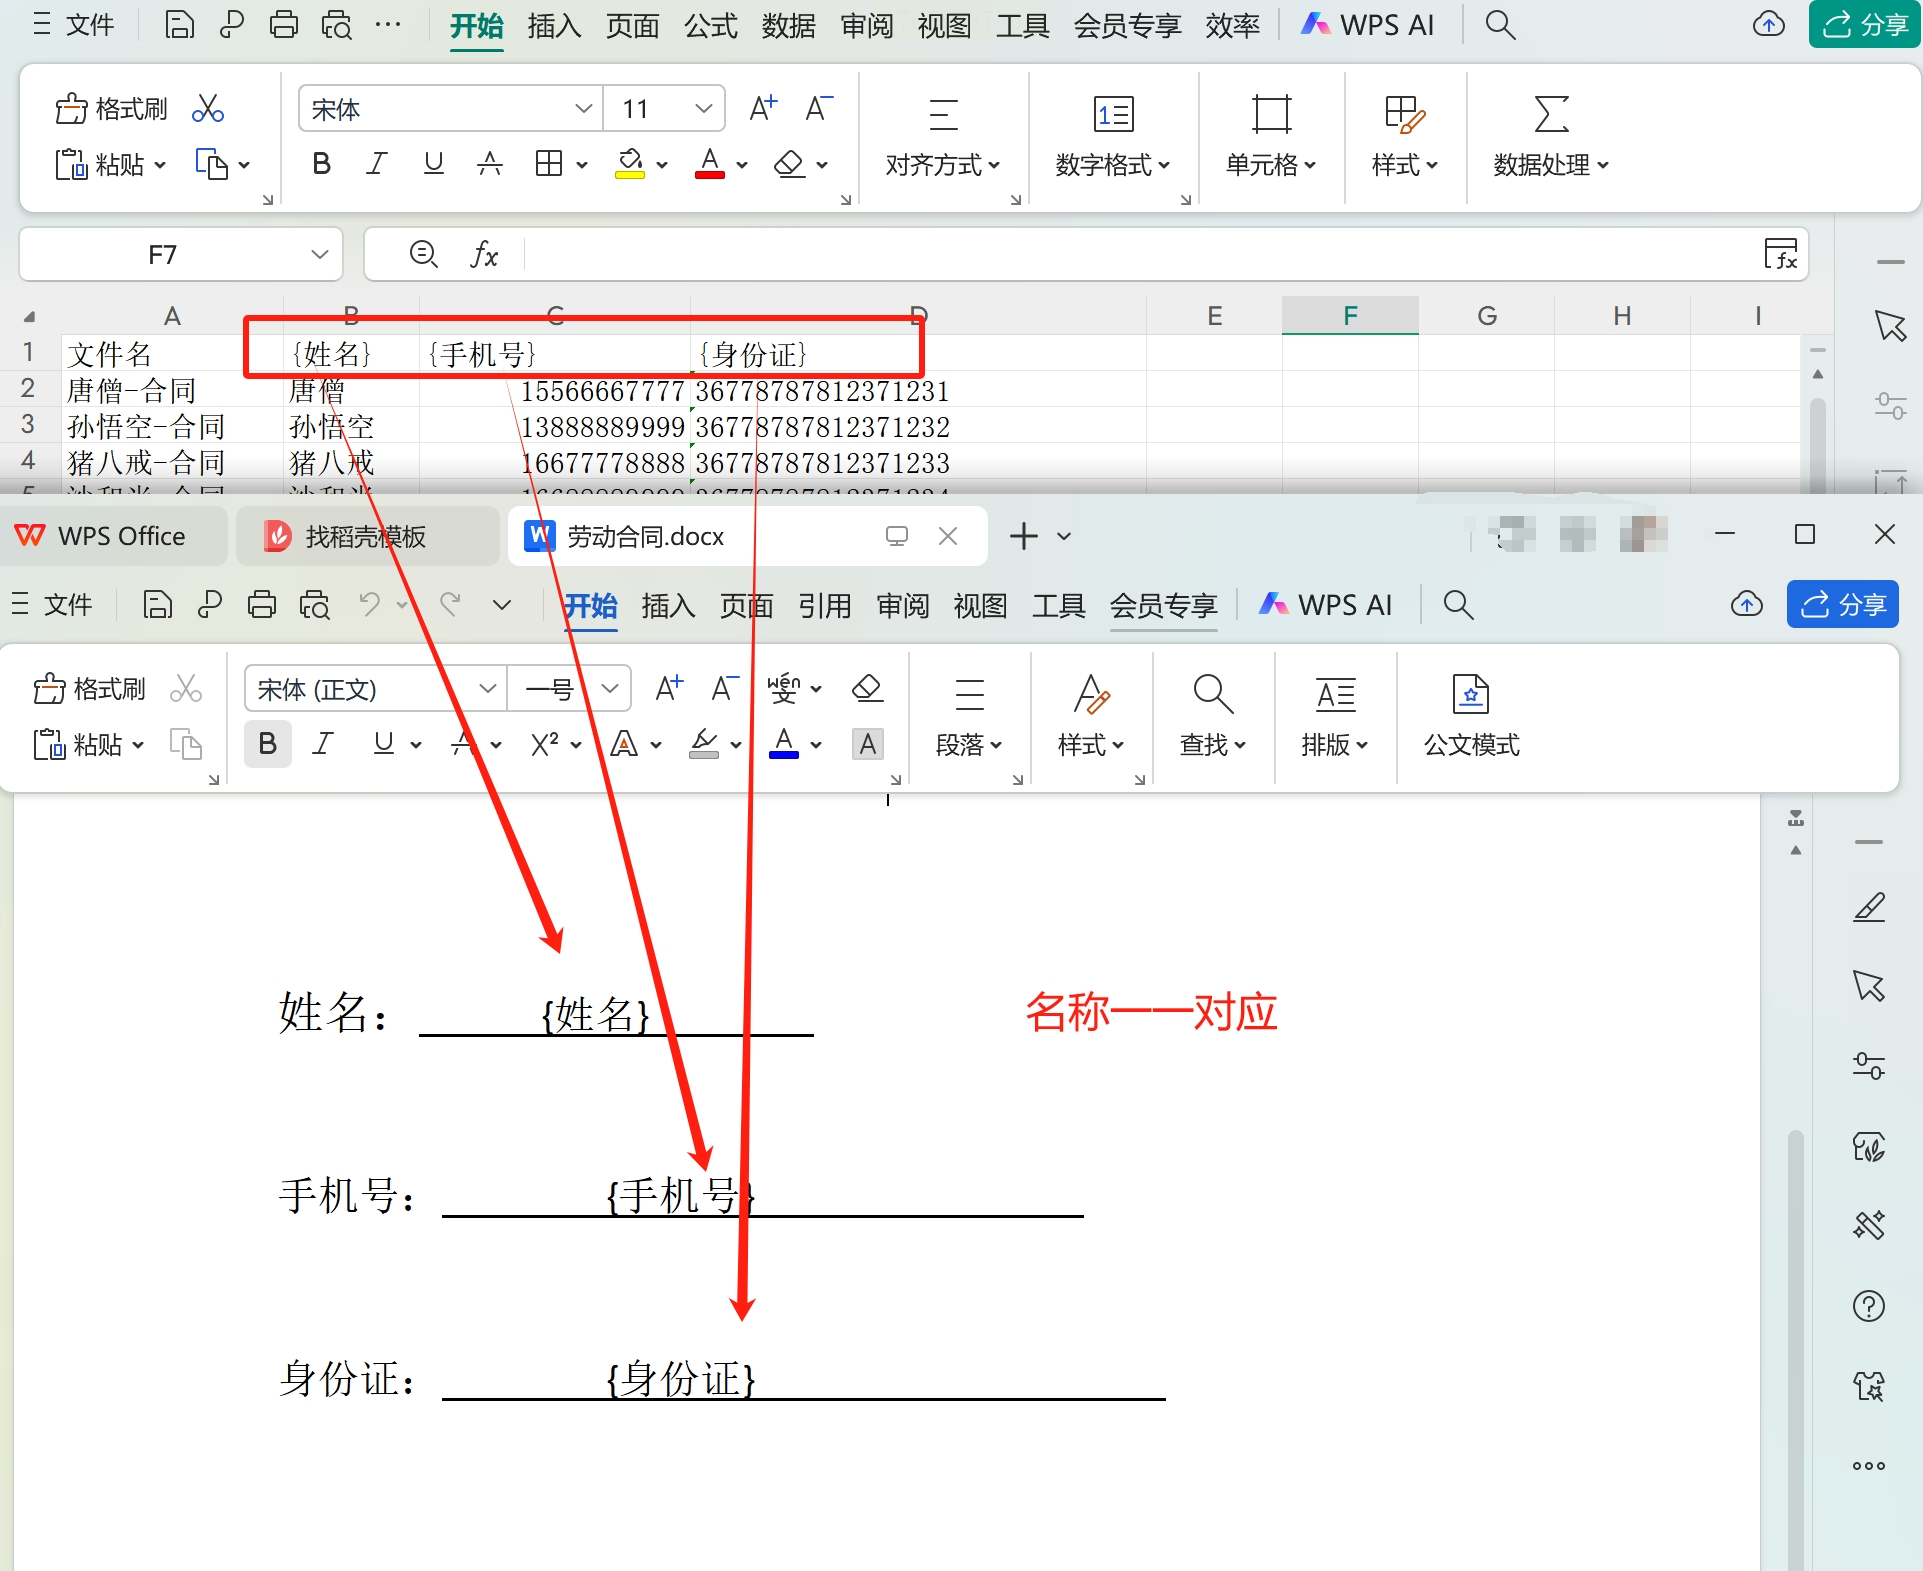Viewport: 1923px width, 1571px height.
Task: Click the formula fx insert function icon
Action: coord(484,254)
